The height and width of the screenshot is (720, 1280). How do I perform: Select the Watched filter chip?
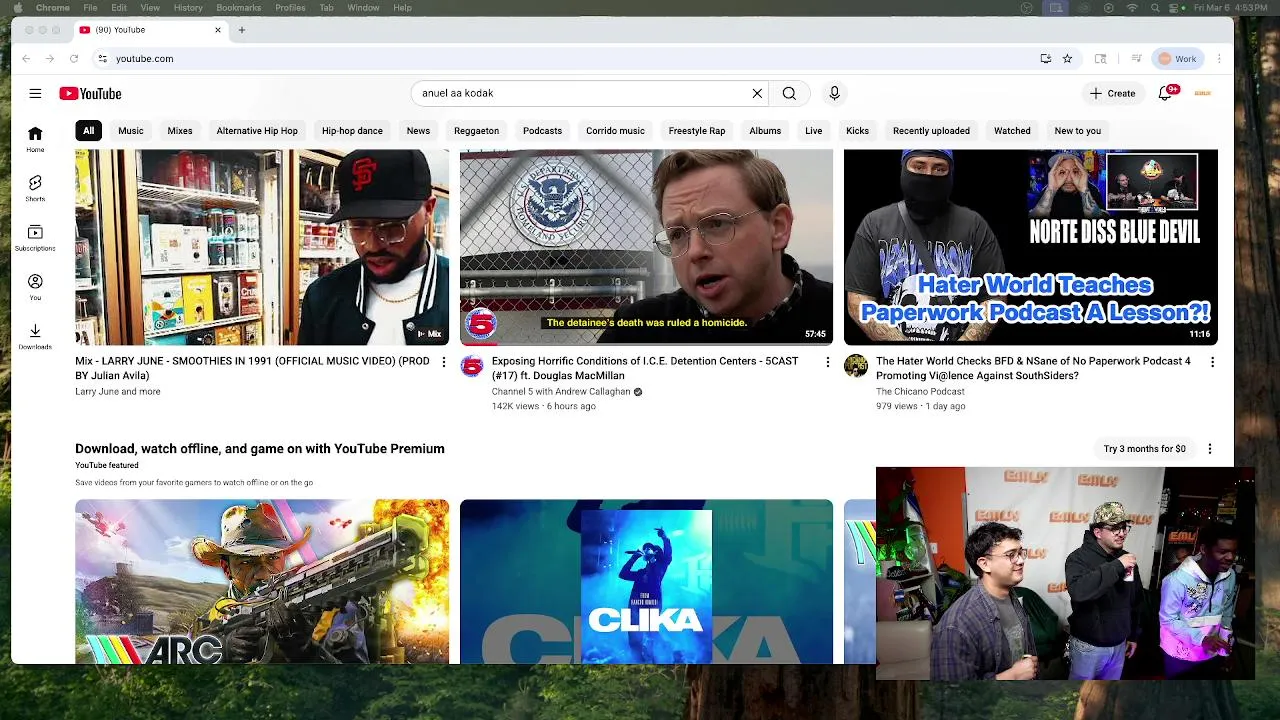(x=1012, y=131)
